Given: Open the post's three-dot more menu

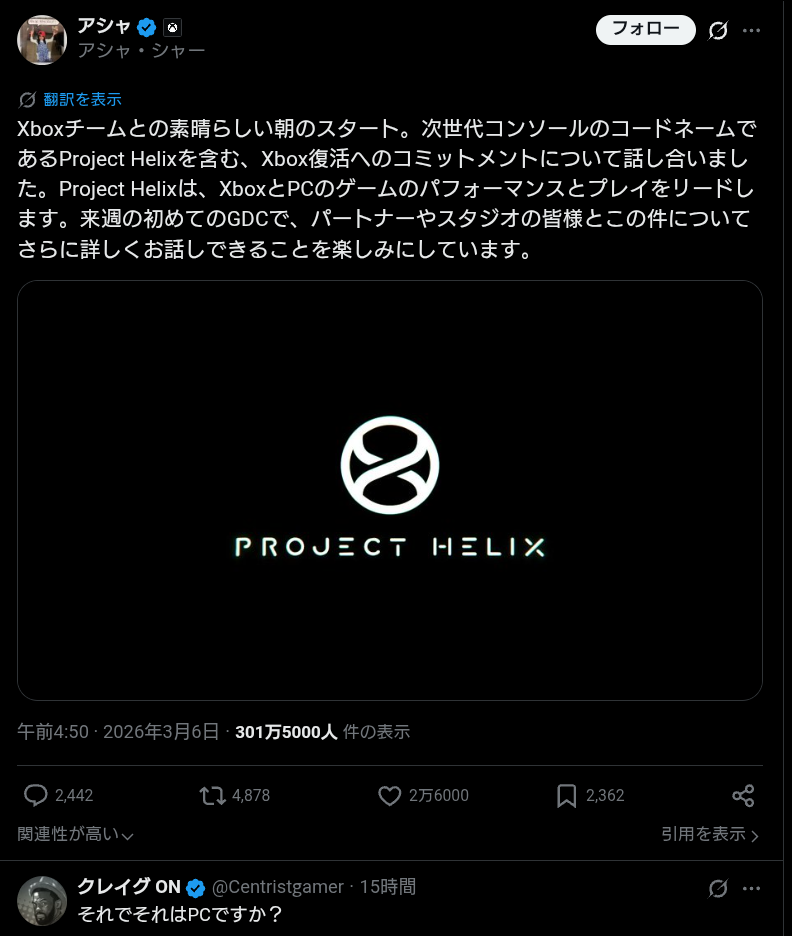Looking at the screenshot, I should tap(752, 30).
